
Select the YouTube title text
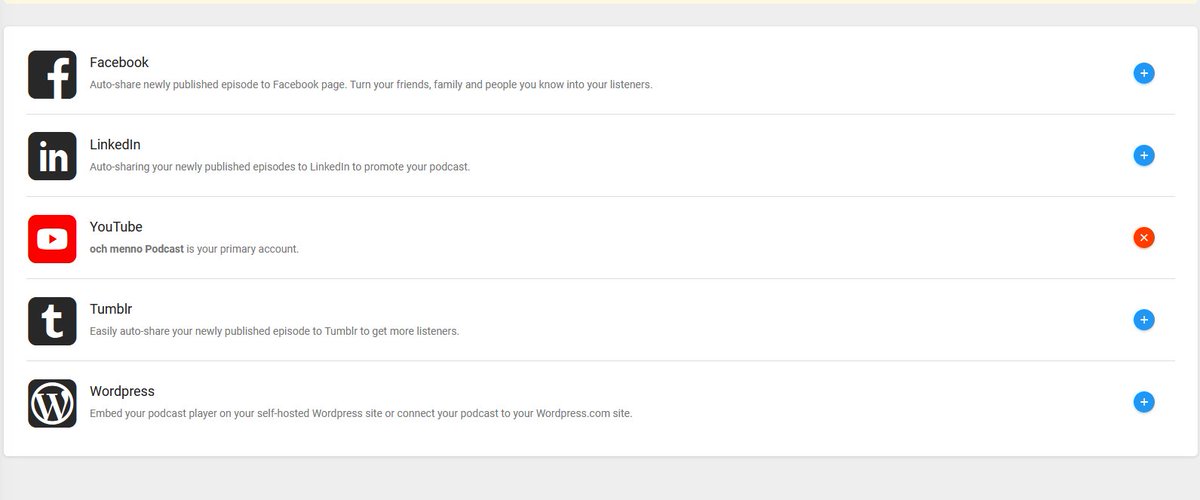click(116, 227)
